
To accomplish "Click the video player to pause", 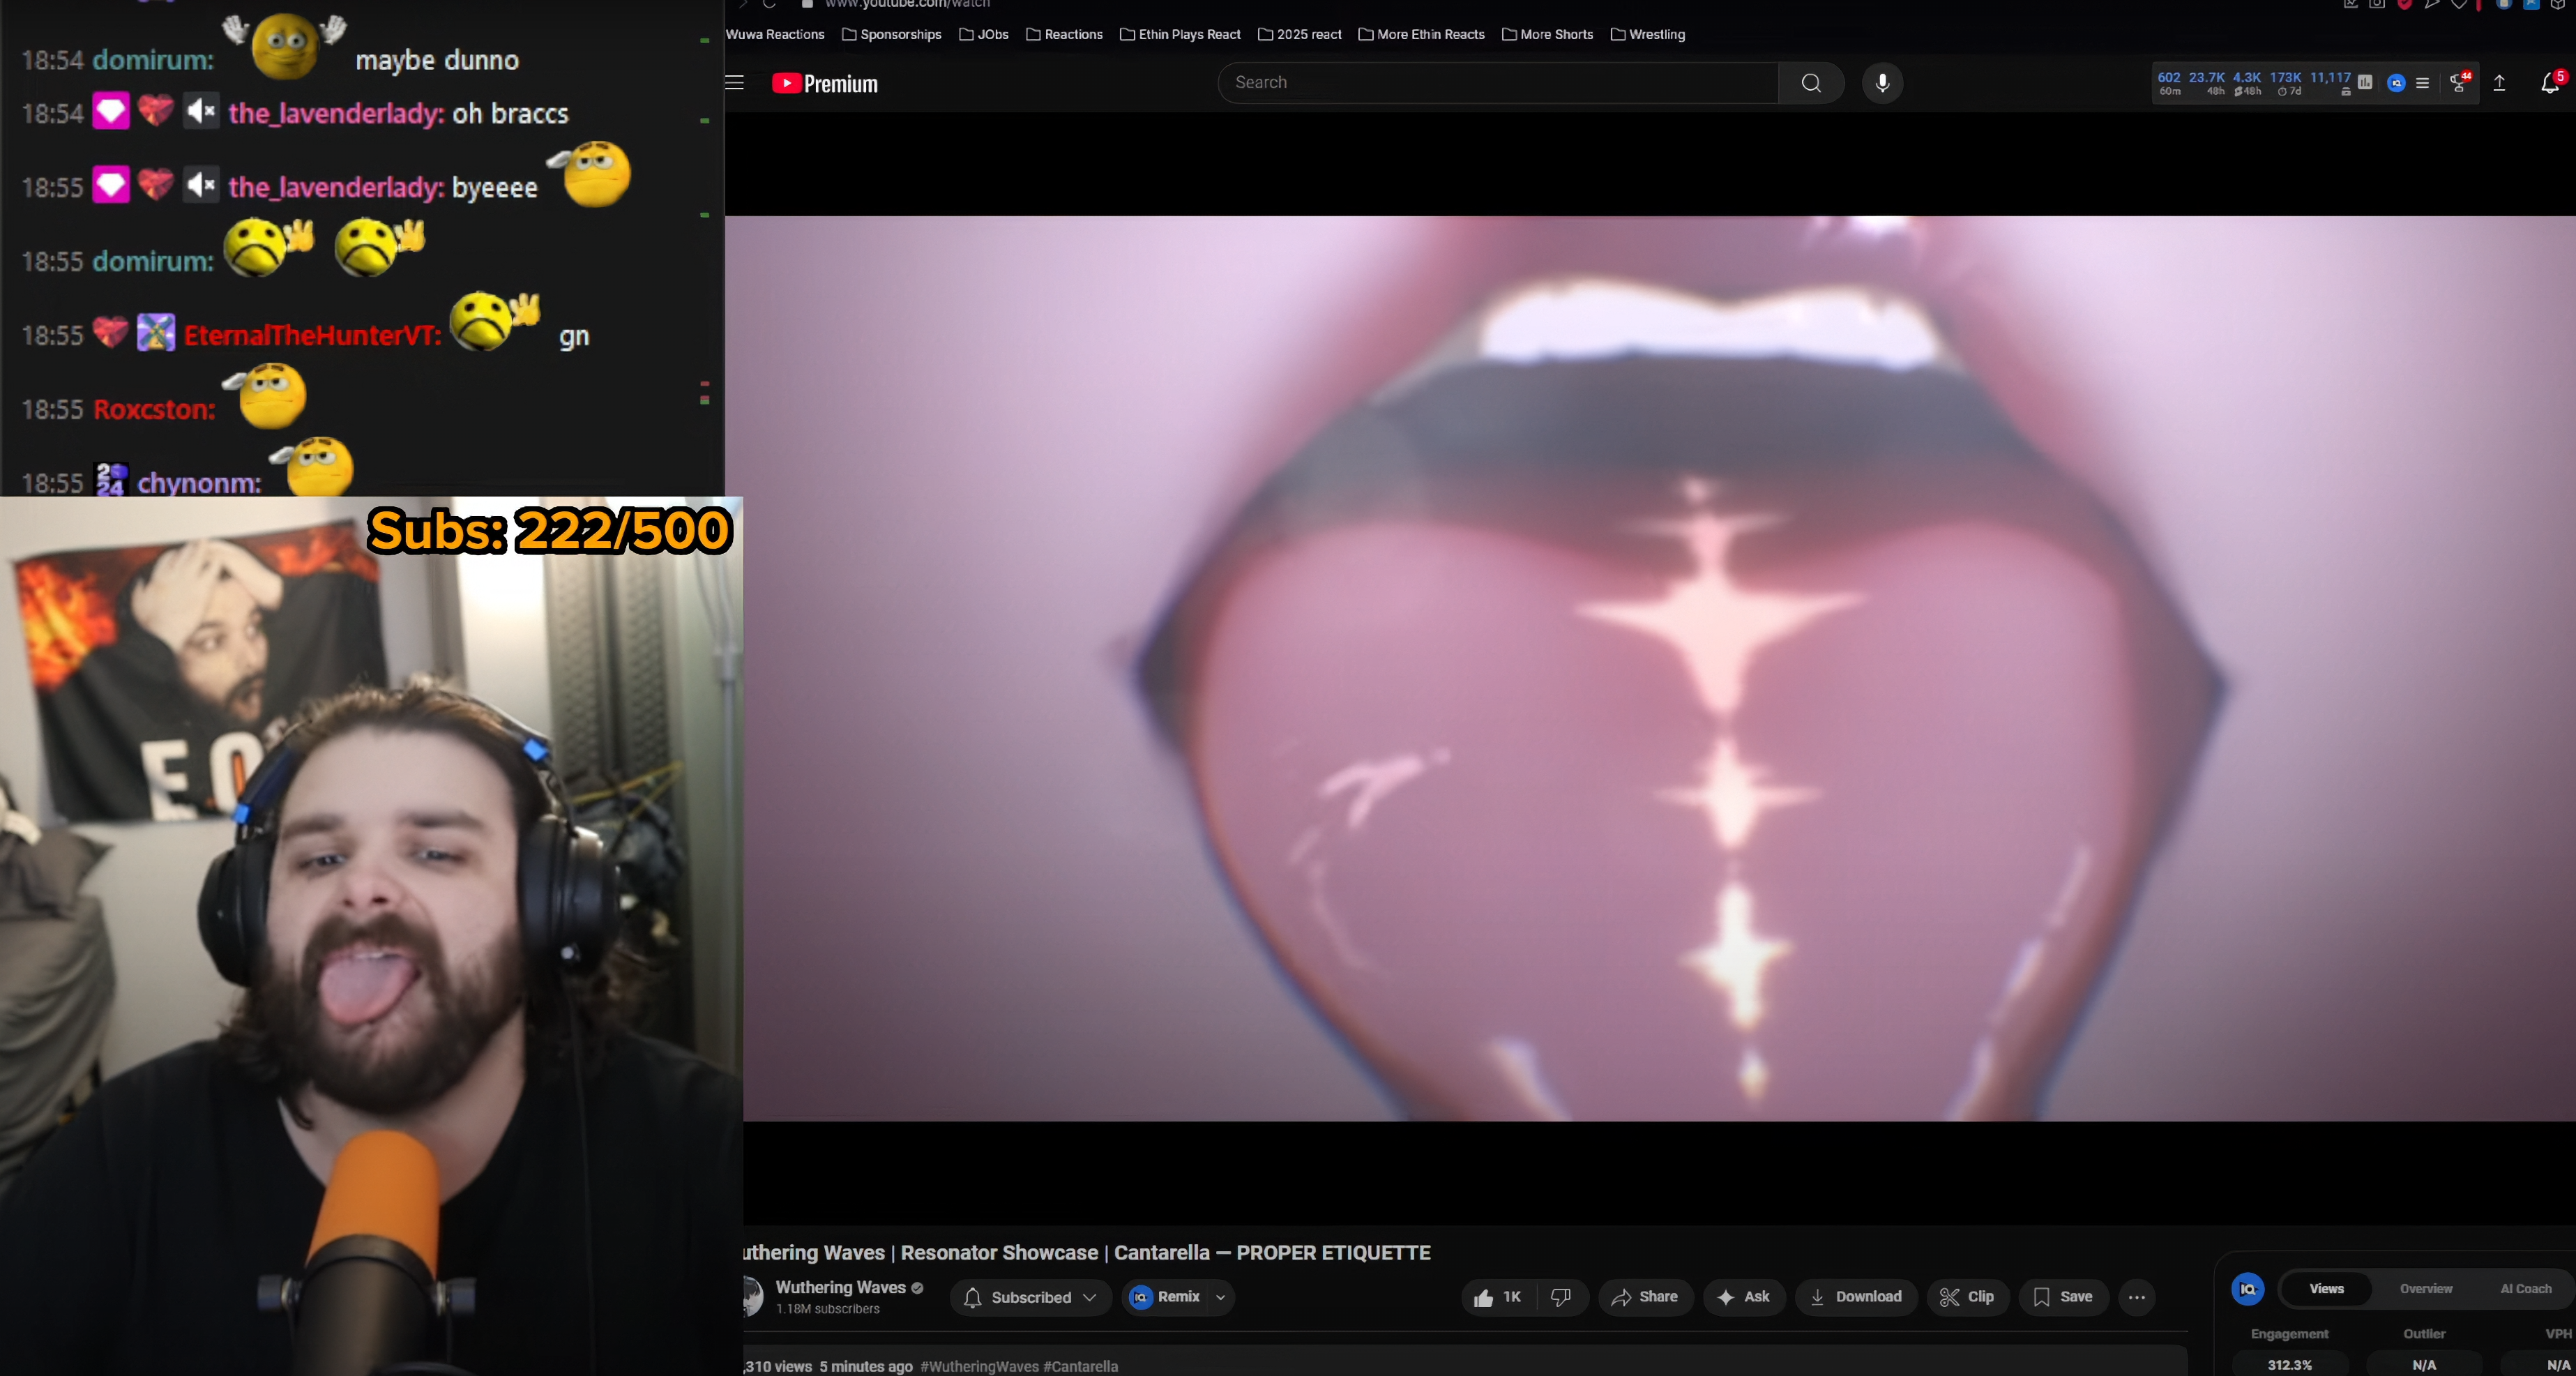I will [1650, 668].
